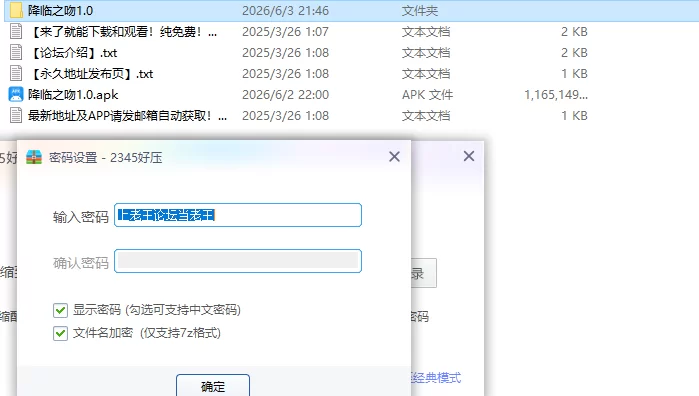Screen dimensions: 699x396
Task: Toggle the 显示密码 checkbox
Action: 60,310
